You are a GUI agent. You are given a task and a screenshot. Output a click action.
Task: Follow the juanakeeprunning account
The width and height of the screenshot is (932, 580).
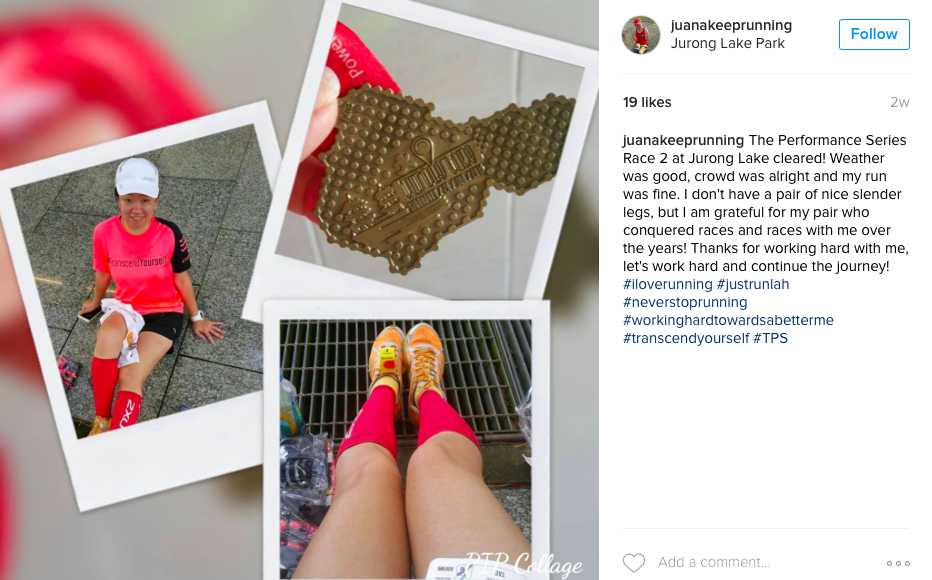tap(874, 34)
